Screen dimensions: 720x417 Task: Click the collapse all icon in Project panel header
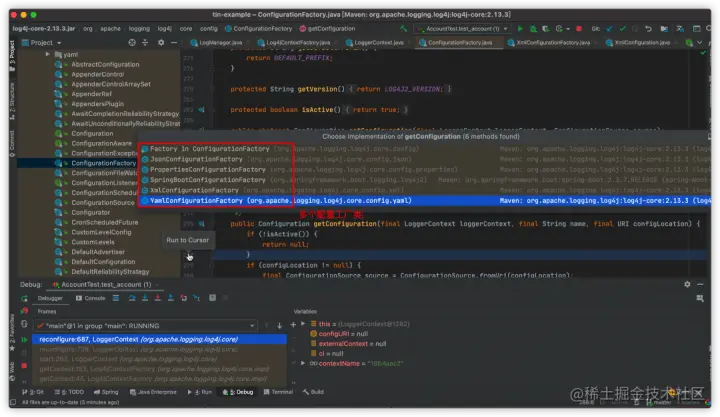point(145,42)
